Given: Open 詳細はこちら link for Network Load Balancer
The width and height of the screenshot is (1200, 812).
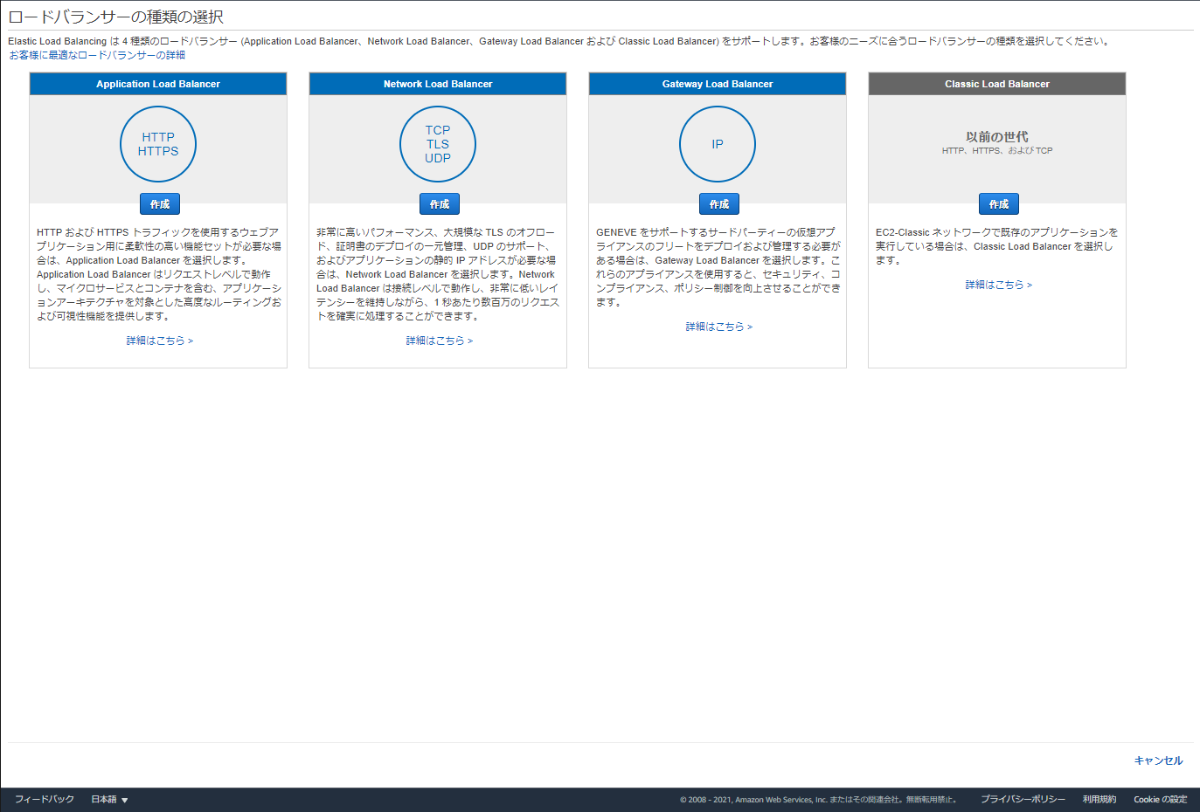Looking at the screenshot, I should point(439,341).
